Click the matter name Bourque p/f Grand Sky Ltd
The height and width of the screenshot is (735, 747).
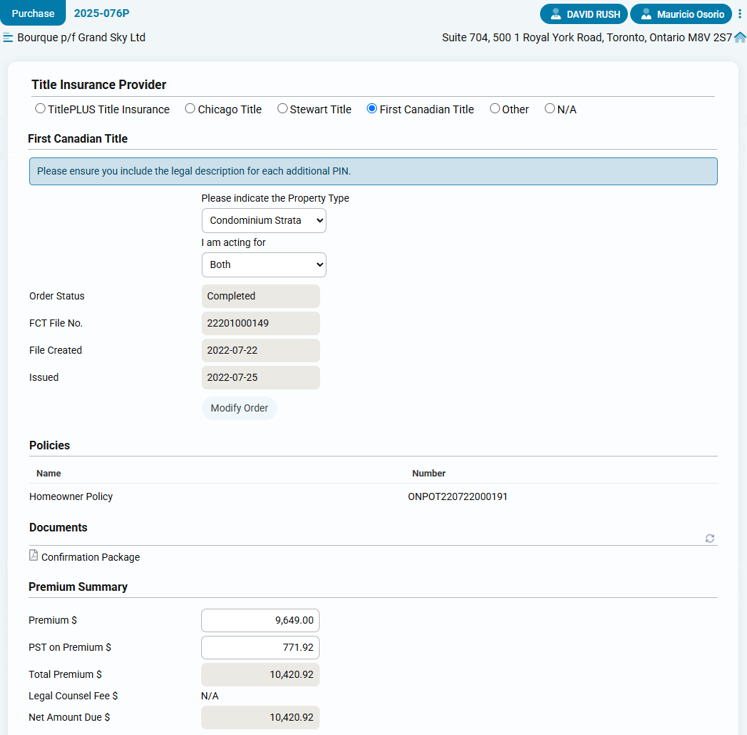click(81, 38)
